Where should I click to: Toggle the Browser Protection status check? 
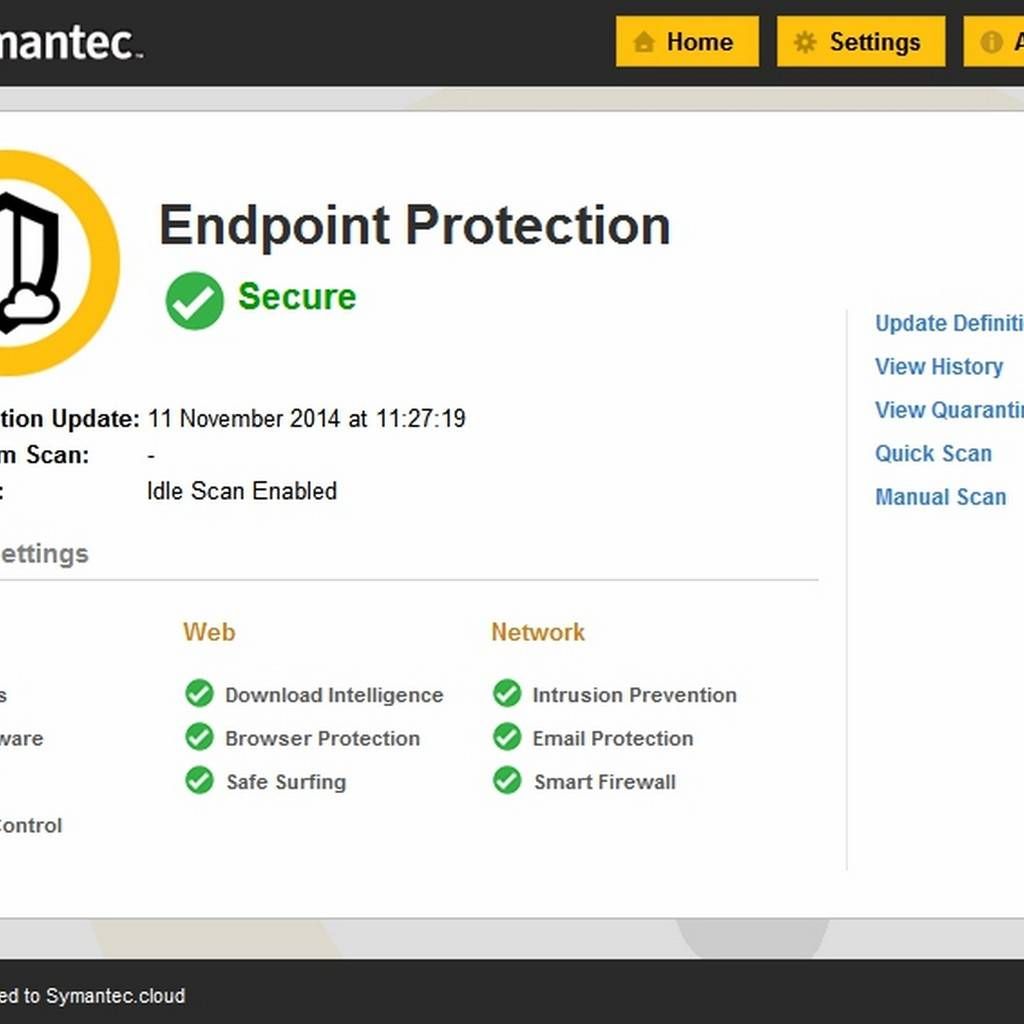(199, 737)
